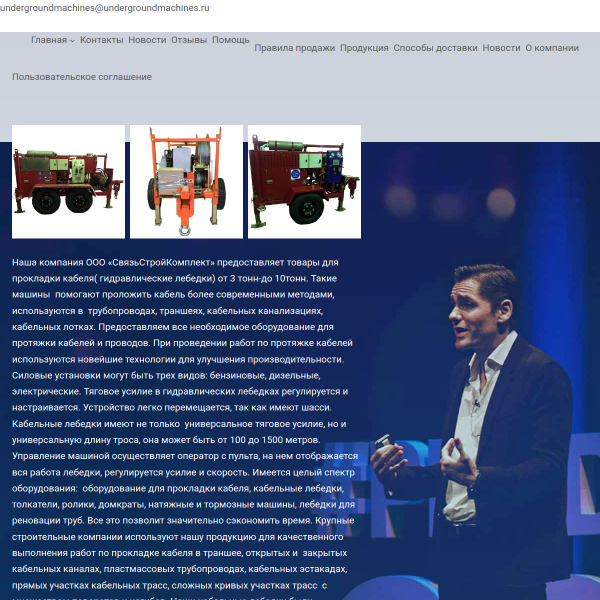Viewport: 600px width, 600px height.
Task: Open the orange cable winch thumbnail
Action: [x=186, y=182]
